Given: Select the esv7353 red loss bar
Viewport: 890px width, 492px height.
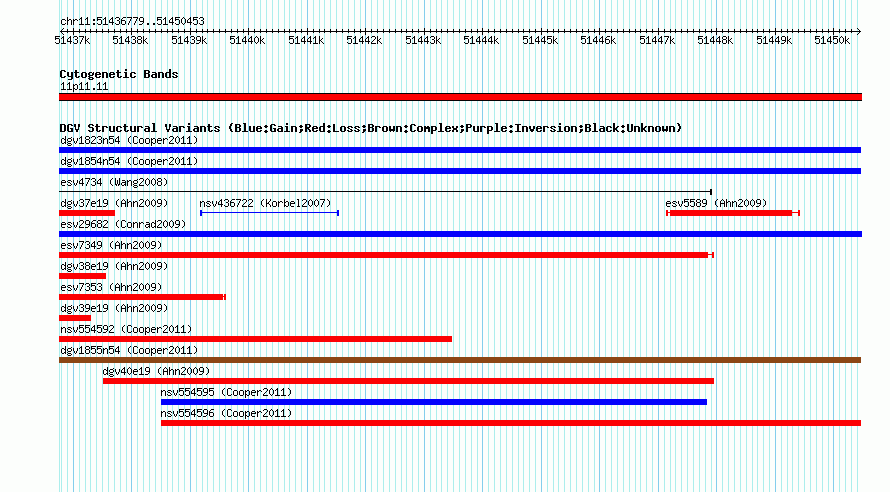Looking at the screenshot, I should 142,297.
